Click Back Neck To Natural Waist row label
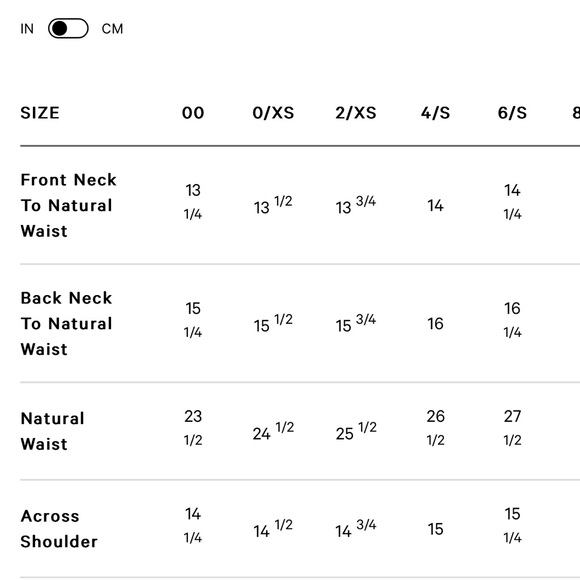580x580 pixels. pyautogui.click(x=67, y=324)
